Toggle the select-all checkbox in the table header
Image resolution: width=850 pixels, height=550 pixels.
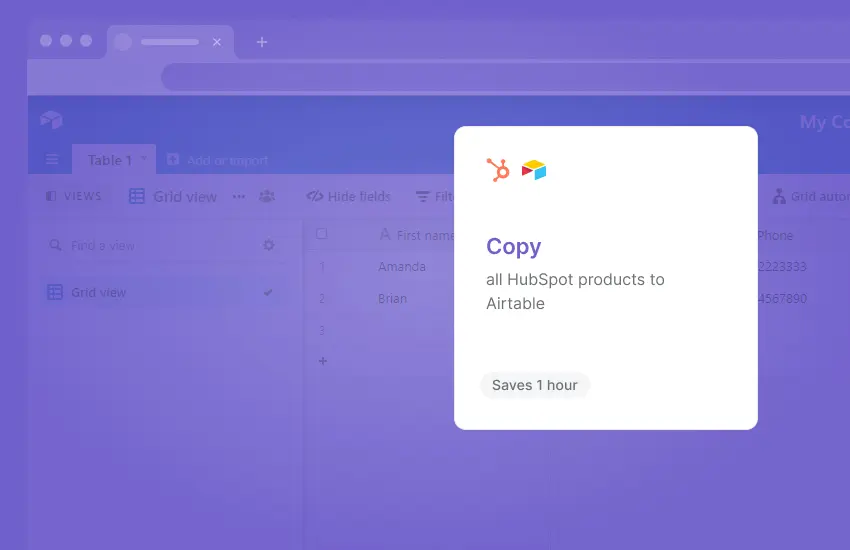coord(321,234)
